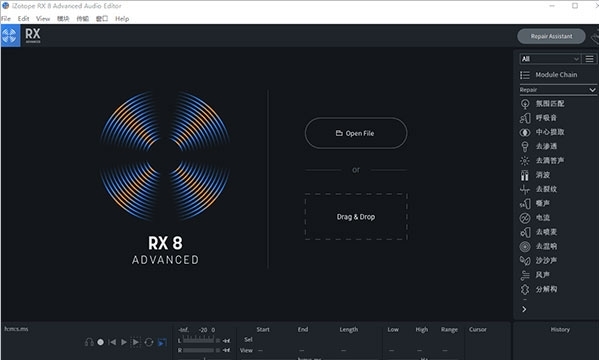Screen dimensions: 599x360
Task: Open the Edit menu
Action: pos(23,18)
